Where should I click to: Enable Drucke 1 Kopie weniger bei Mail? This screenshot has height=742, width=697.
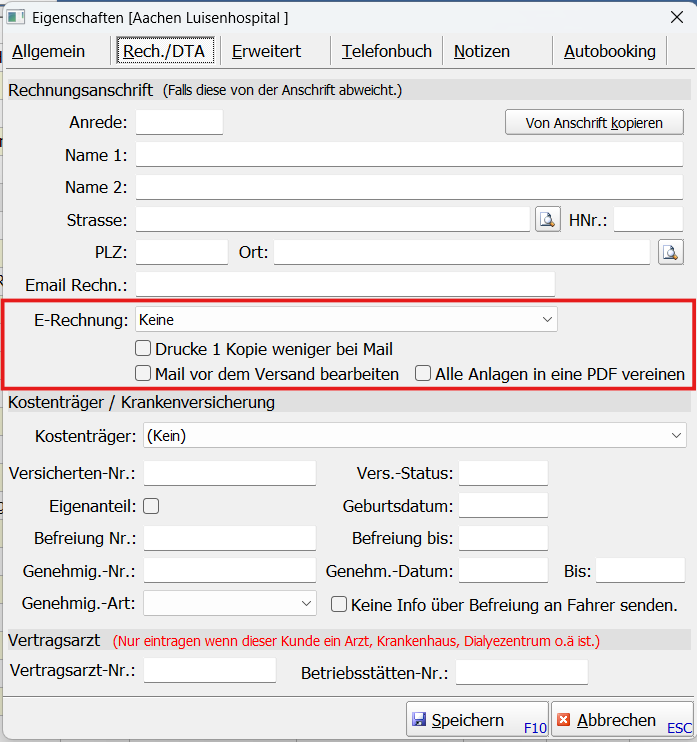pyautogui.click(x=143, y=349)
